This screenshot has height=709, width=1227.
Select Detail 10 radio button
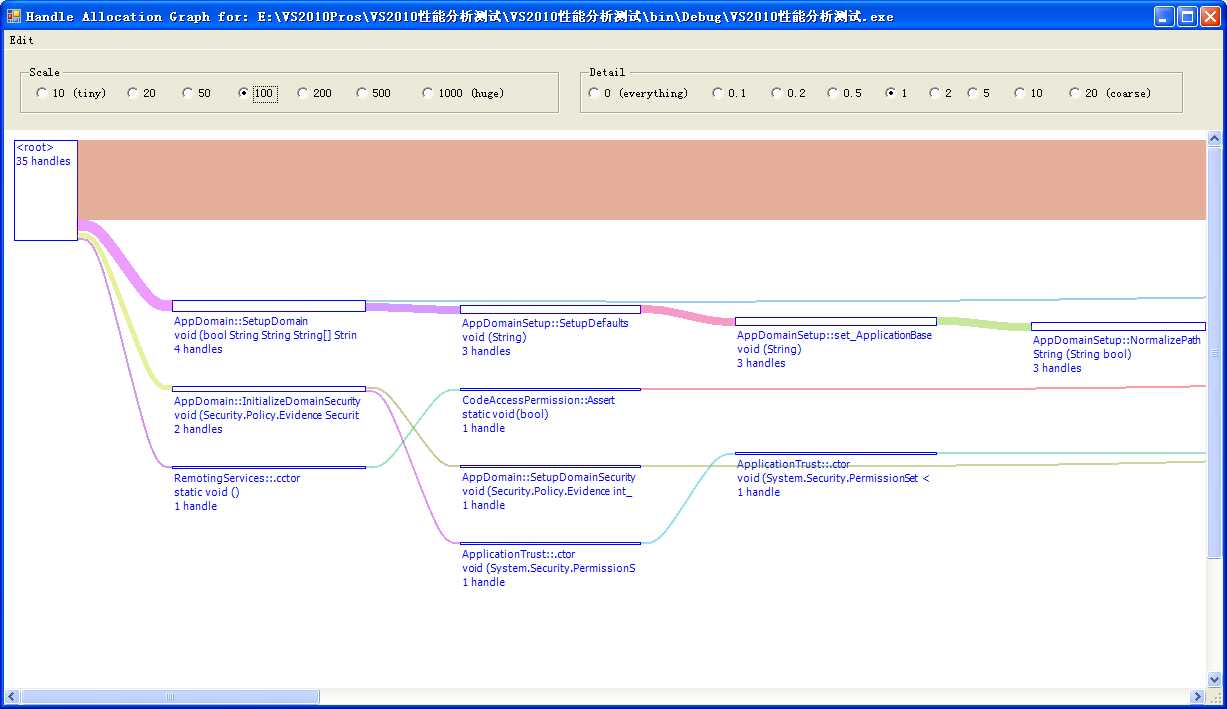1028,93
